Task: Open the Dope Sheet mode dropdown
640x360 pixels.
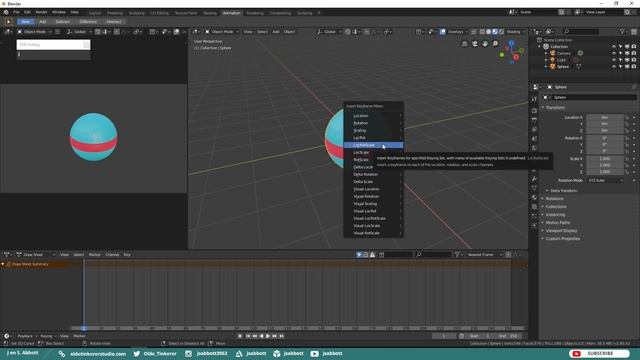Action: click(x=36, y=255)
